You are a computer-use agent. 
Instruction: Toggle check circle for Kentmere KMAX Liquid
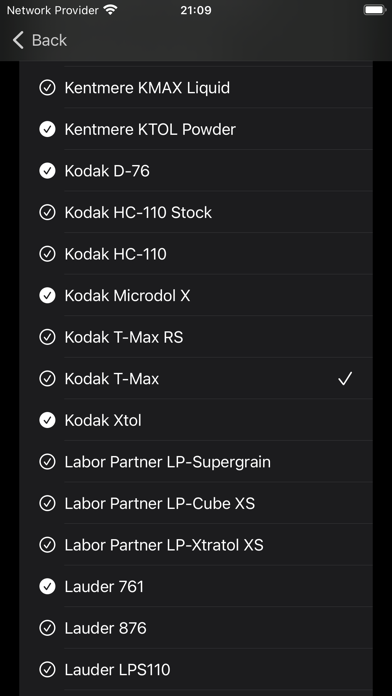47,88
